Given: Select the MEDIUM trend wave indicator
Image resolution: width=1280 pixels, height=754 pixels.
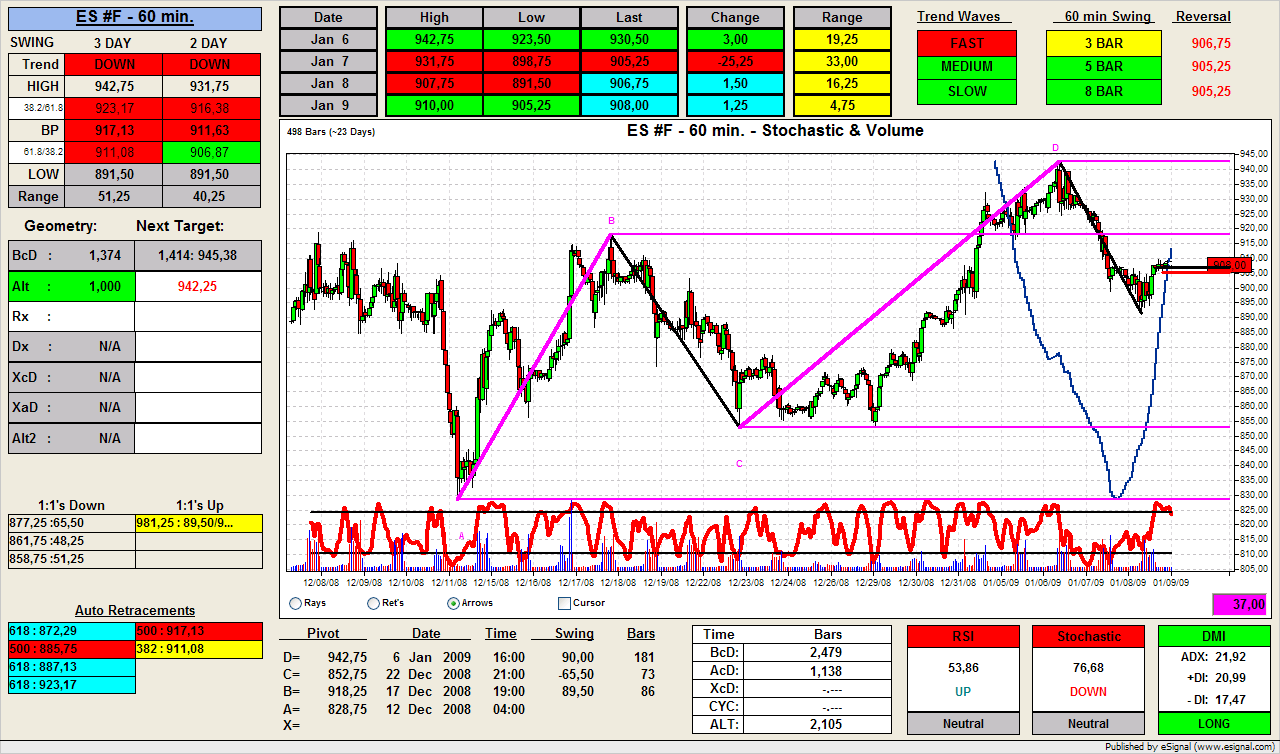Looking at the screenshot, I should (x=966, y=67).
